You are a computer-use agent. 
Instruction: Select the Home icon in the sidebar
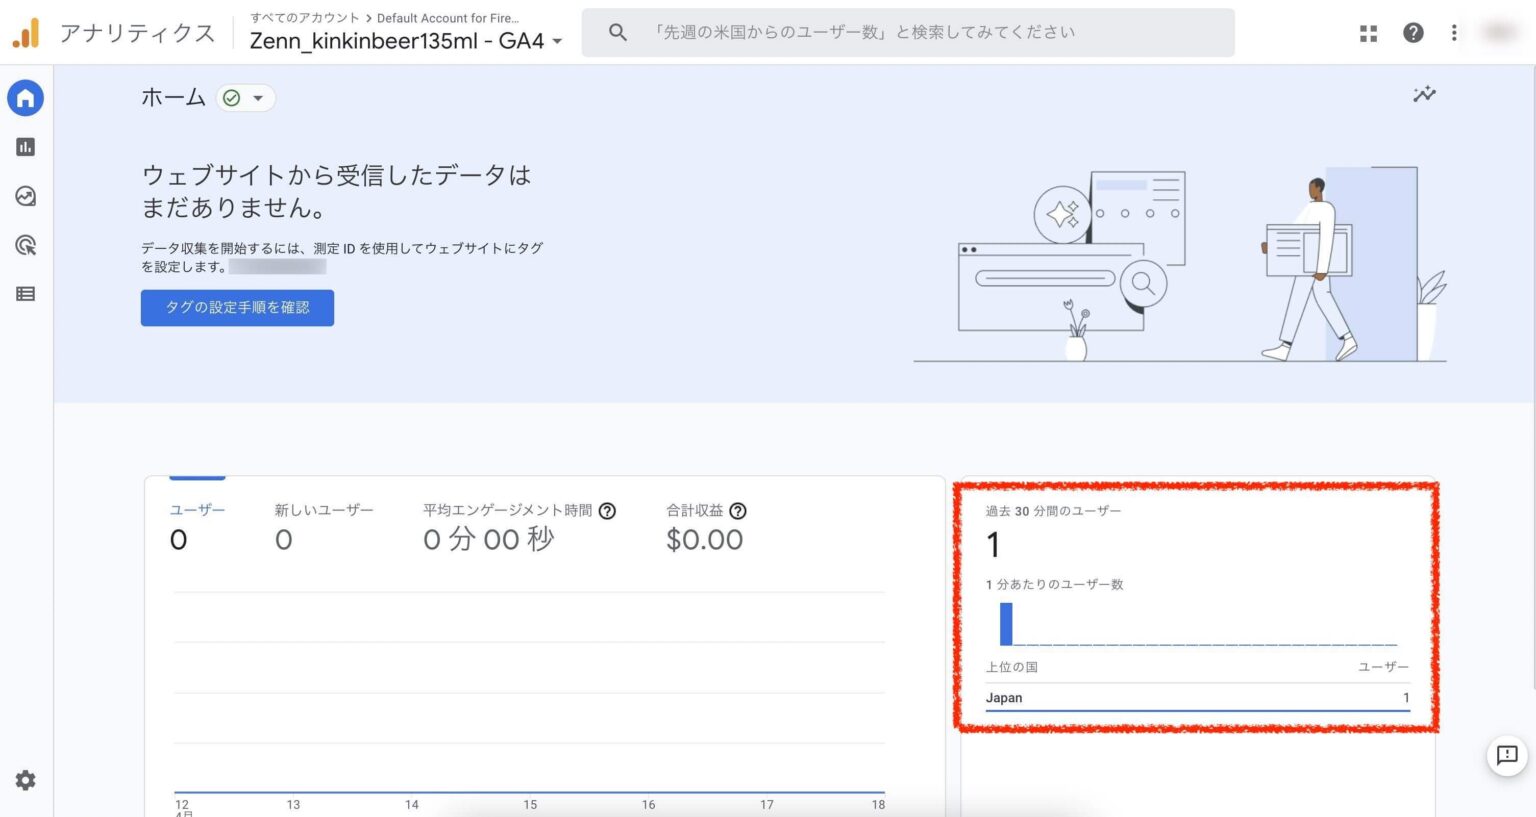click(25, 97)
